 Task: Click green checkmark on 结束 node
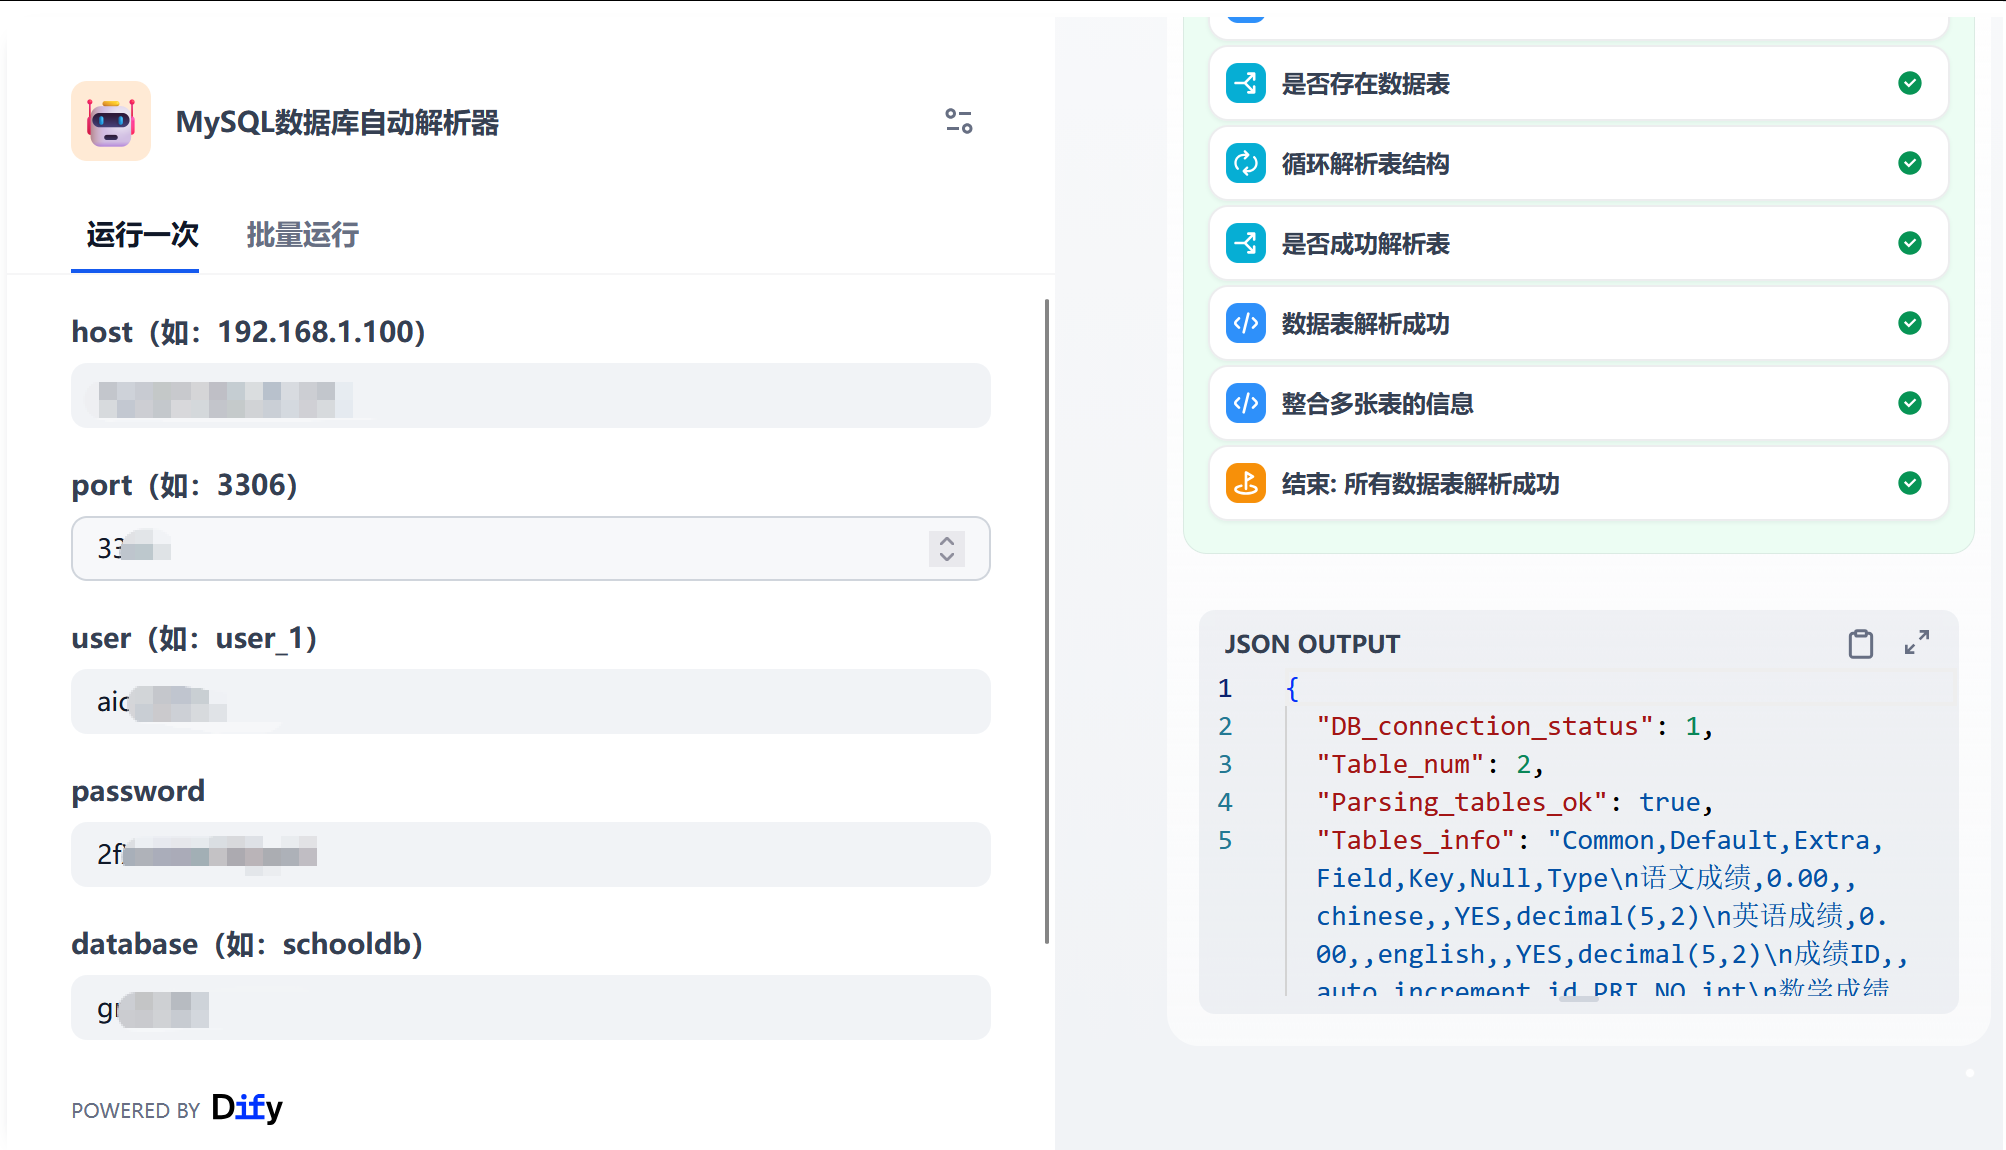[x=1909, y=484]
